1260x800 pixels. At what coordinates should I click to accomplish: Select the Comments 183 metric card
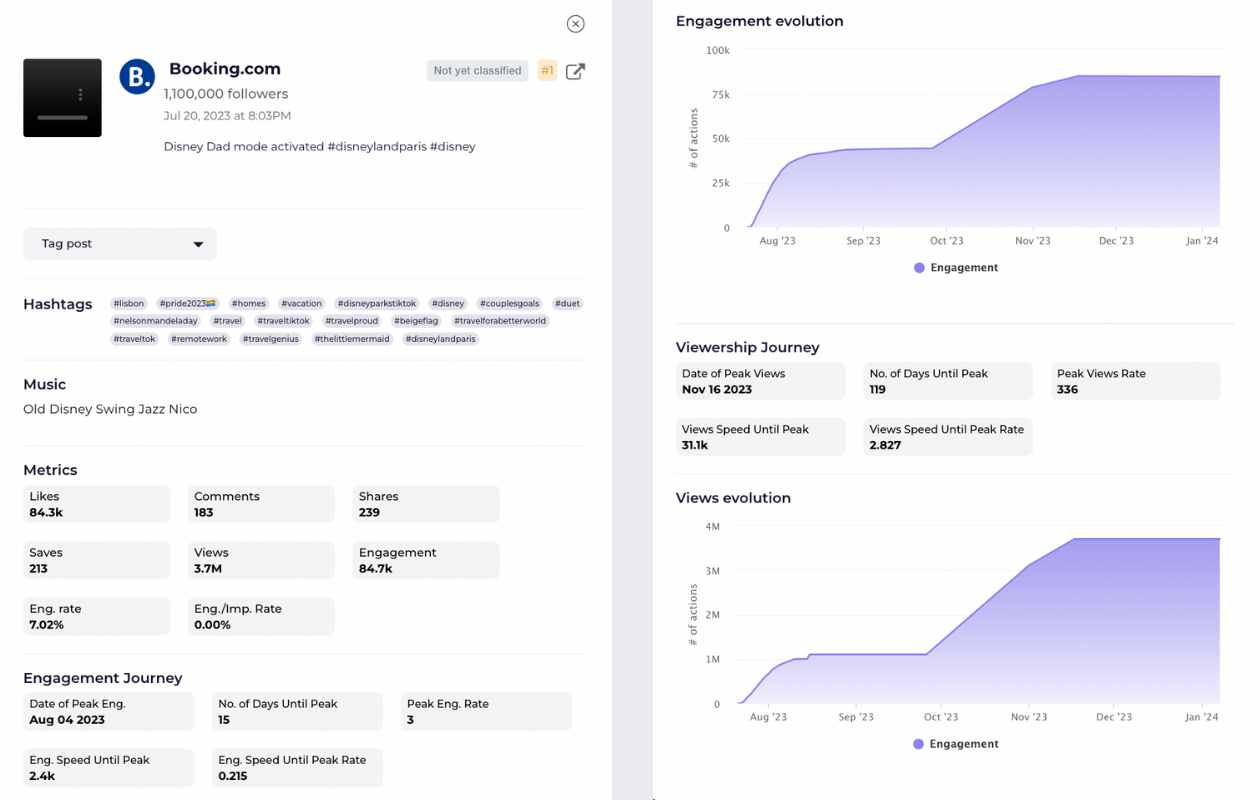[x=261, y=504]
